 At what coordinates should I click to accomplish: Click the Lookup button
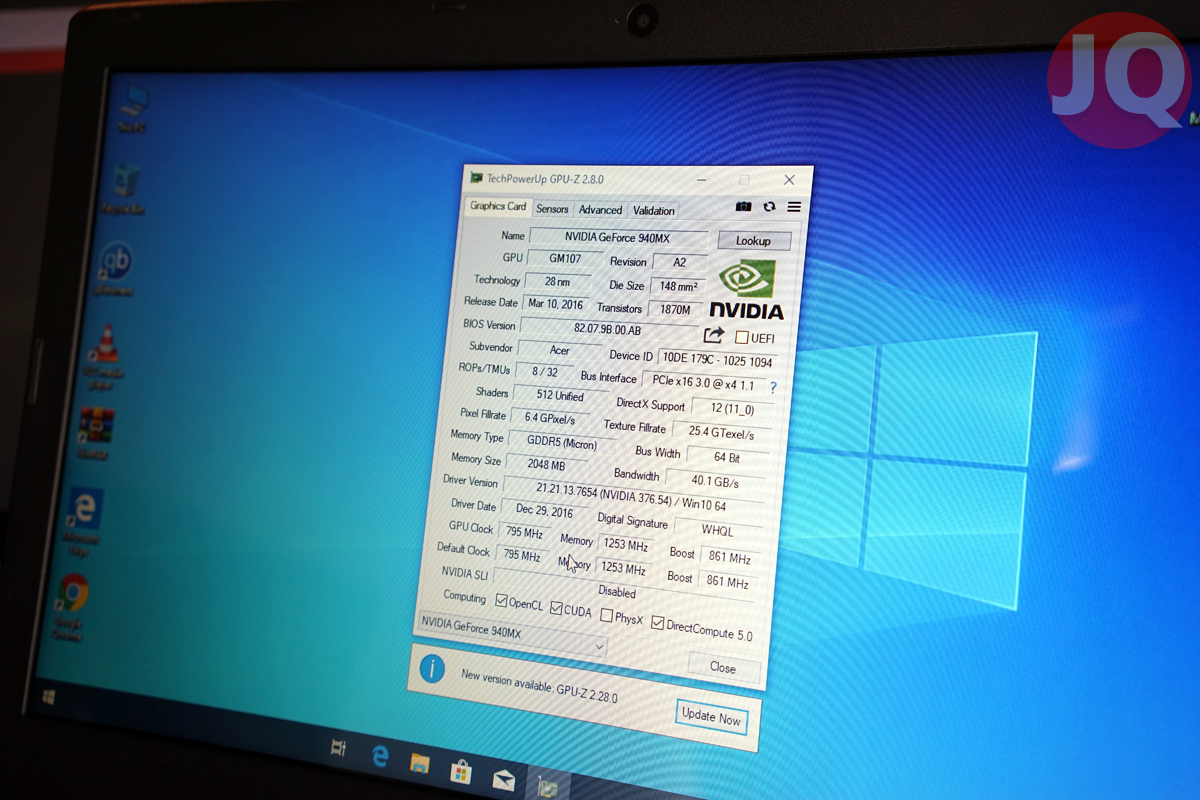point(754,240)
